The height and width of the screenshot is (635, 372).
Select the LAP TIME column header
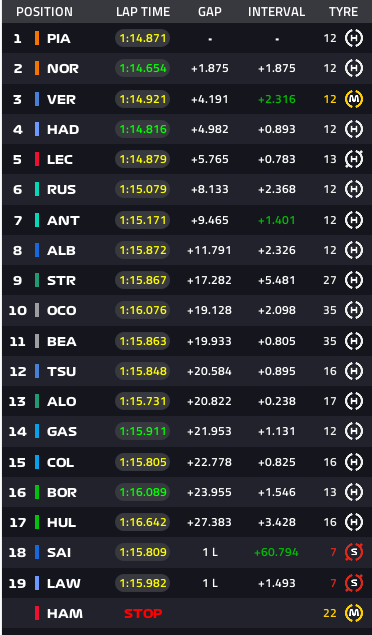(x=143, y=12)
